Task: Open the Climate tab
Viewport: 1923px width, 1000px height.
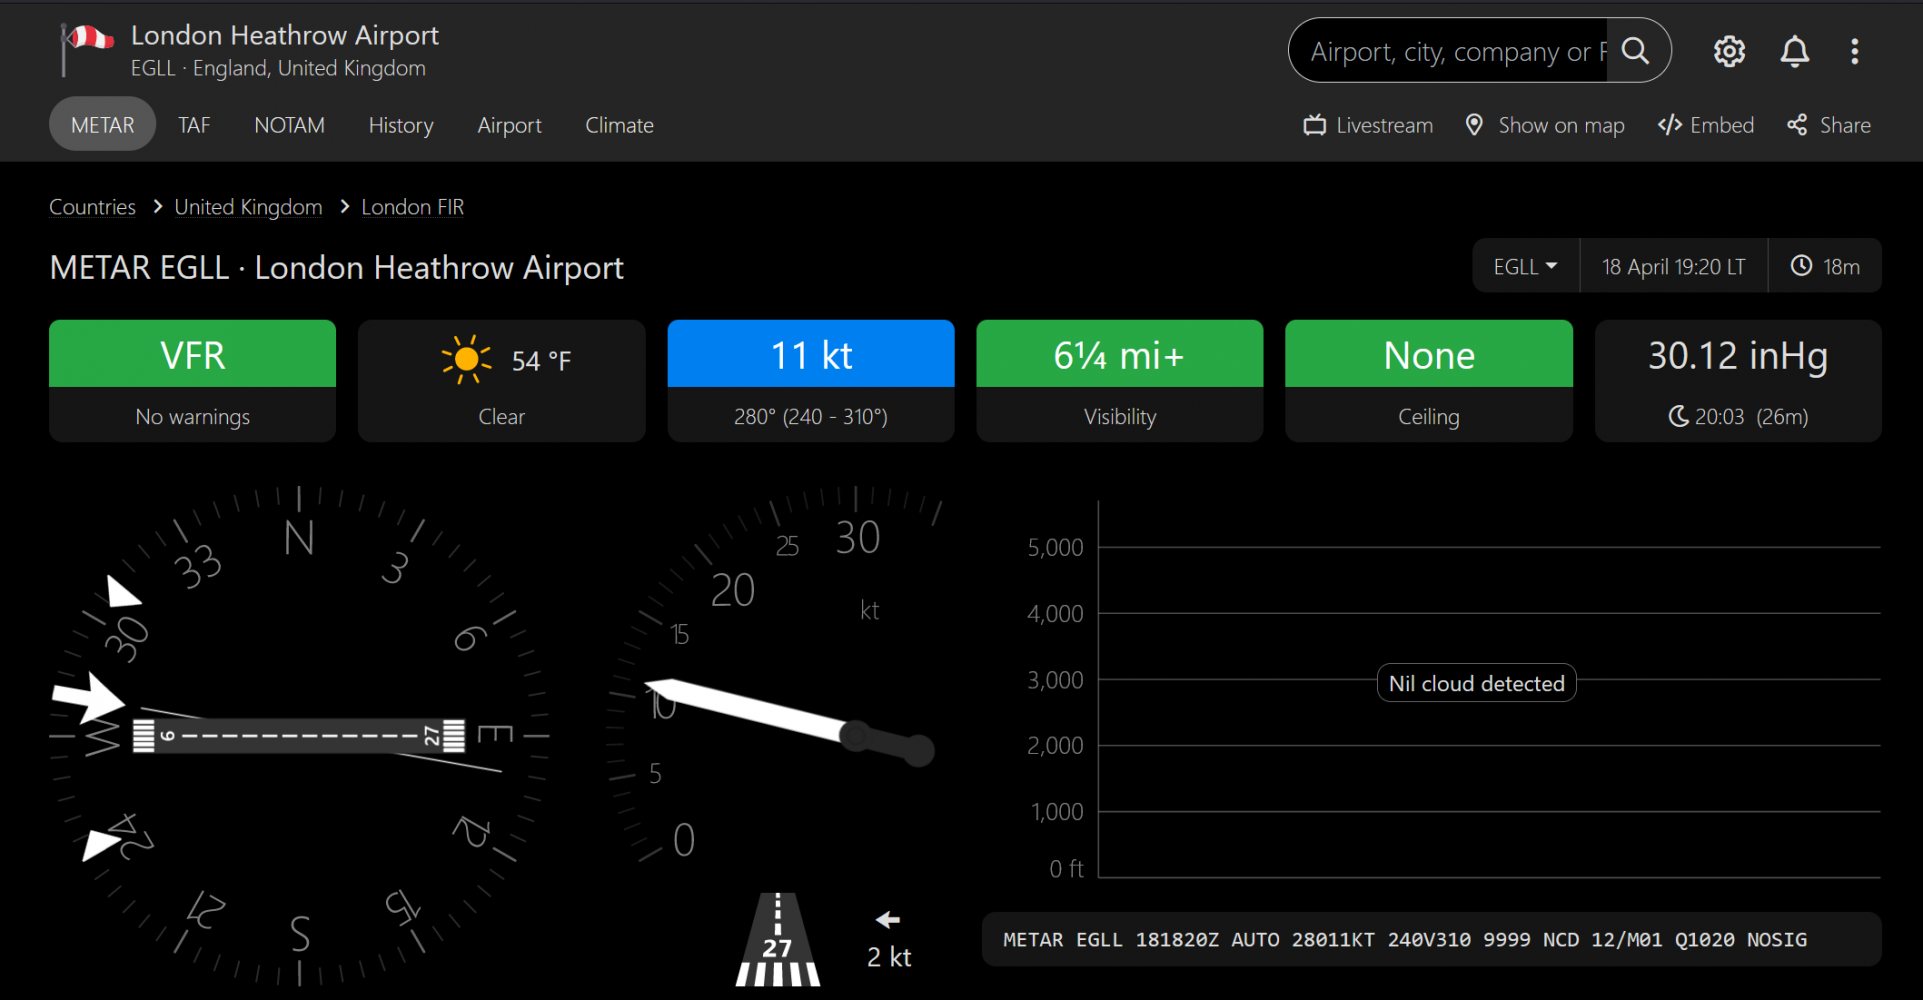Action: pyautogui.click(x=619, y=125)
